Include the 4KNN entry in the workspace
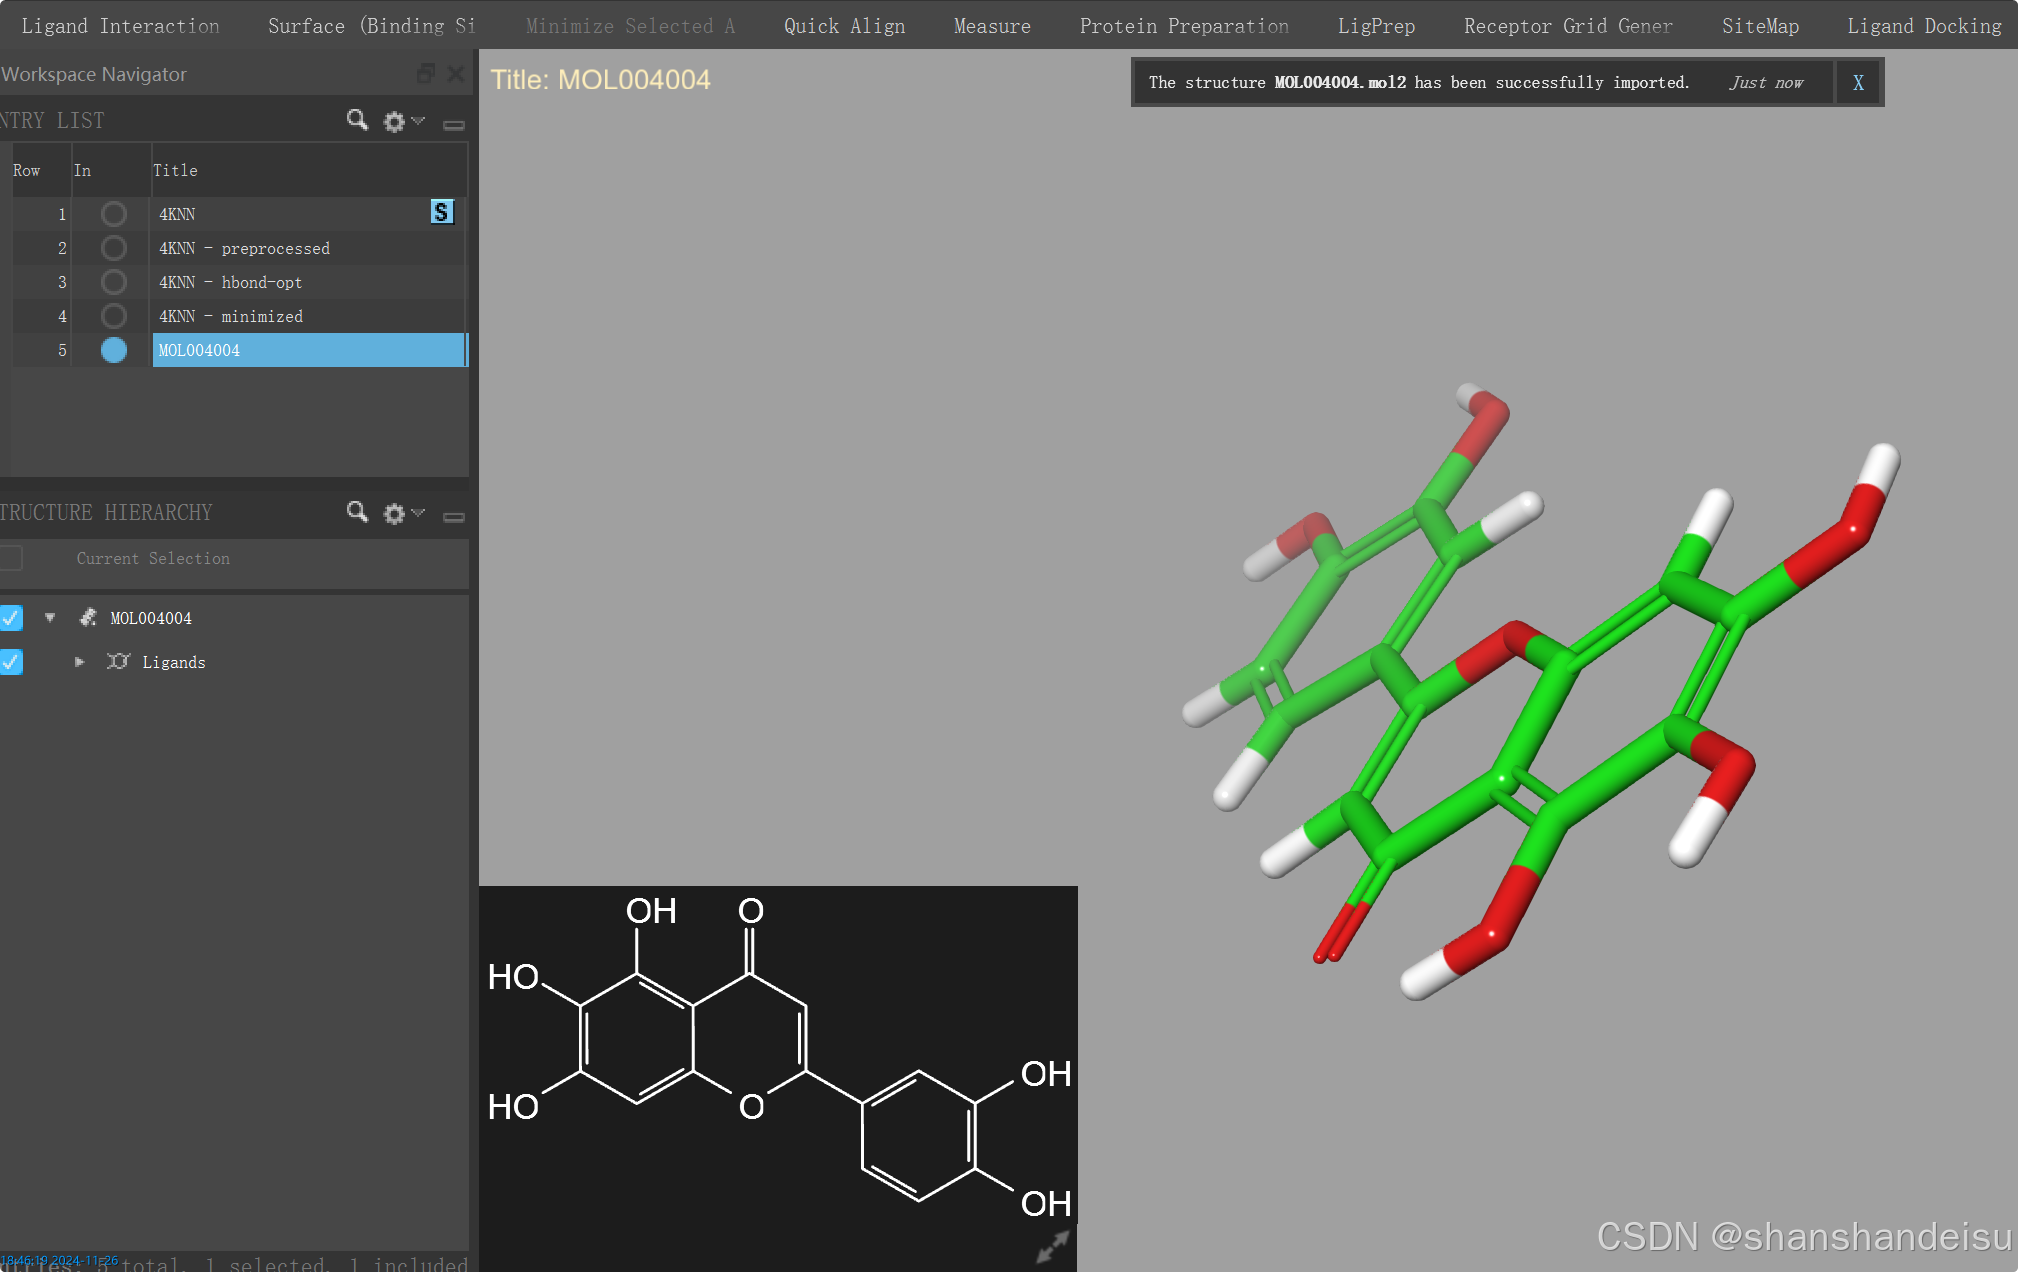The width and height of the screenshot is (2018, 1272). [x=114, y=214]
